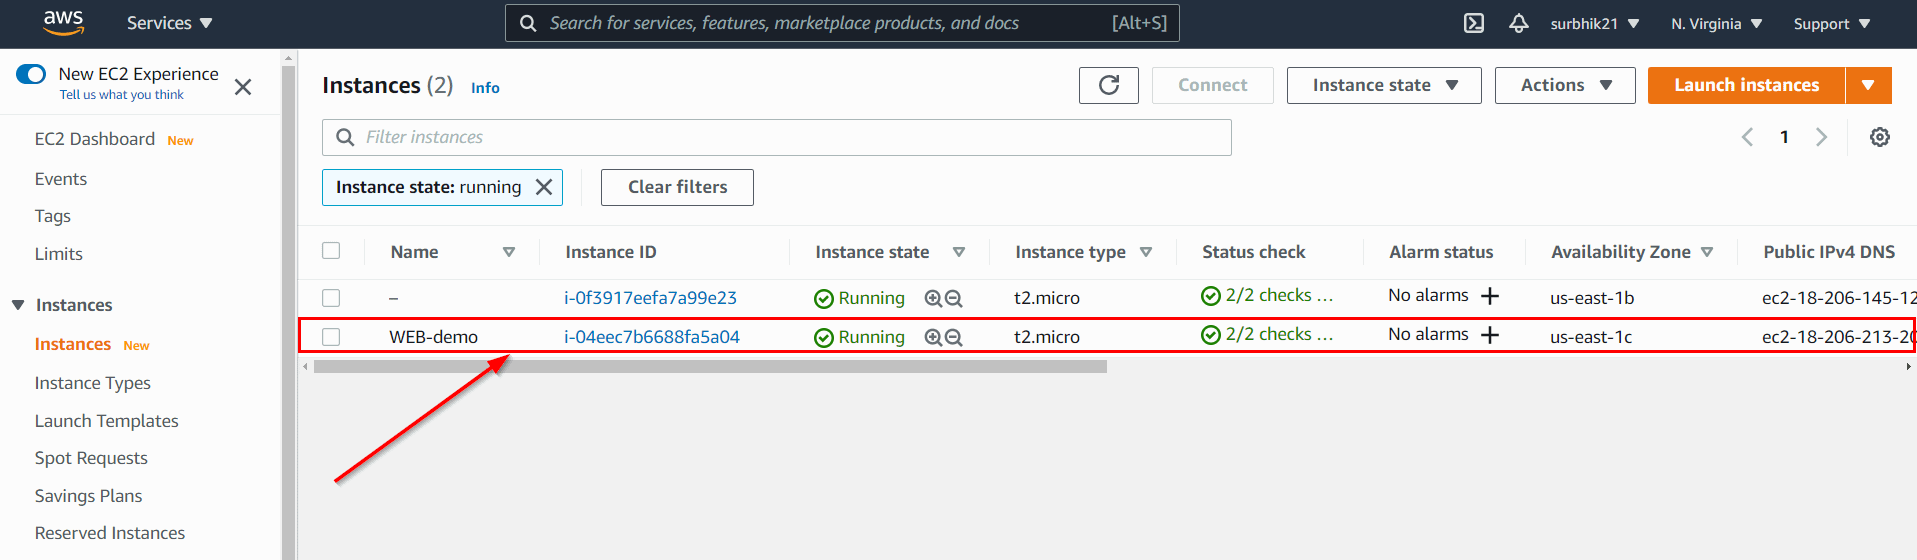Open the Info link beside Instances
1917x560 pixels.
coord(485,88)
